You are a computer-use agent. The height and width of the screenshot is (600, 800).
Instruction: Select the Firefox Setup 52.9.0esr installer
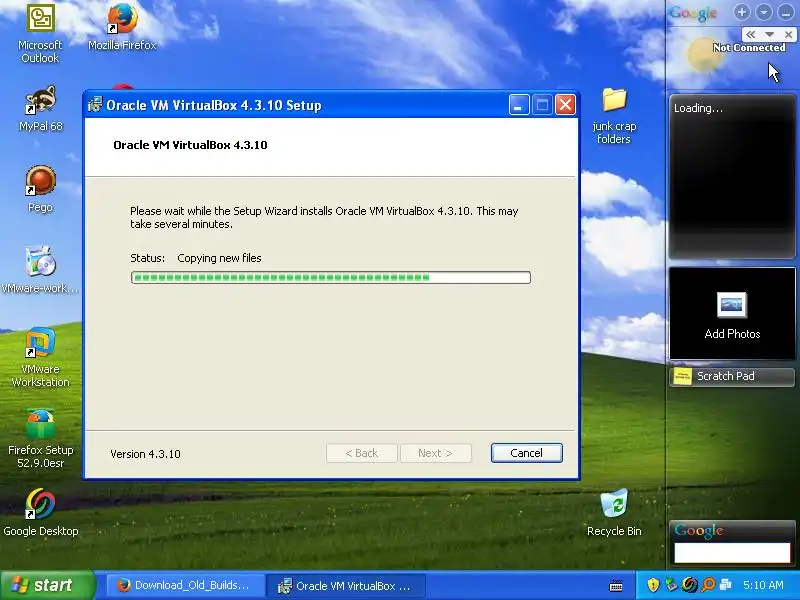(40, 424)
